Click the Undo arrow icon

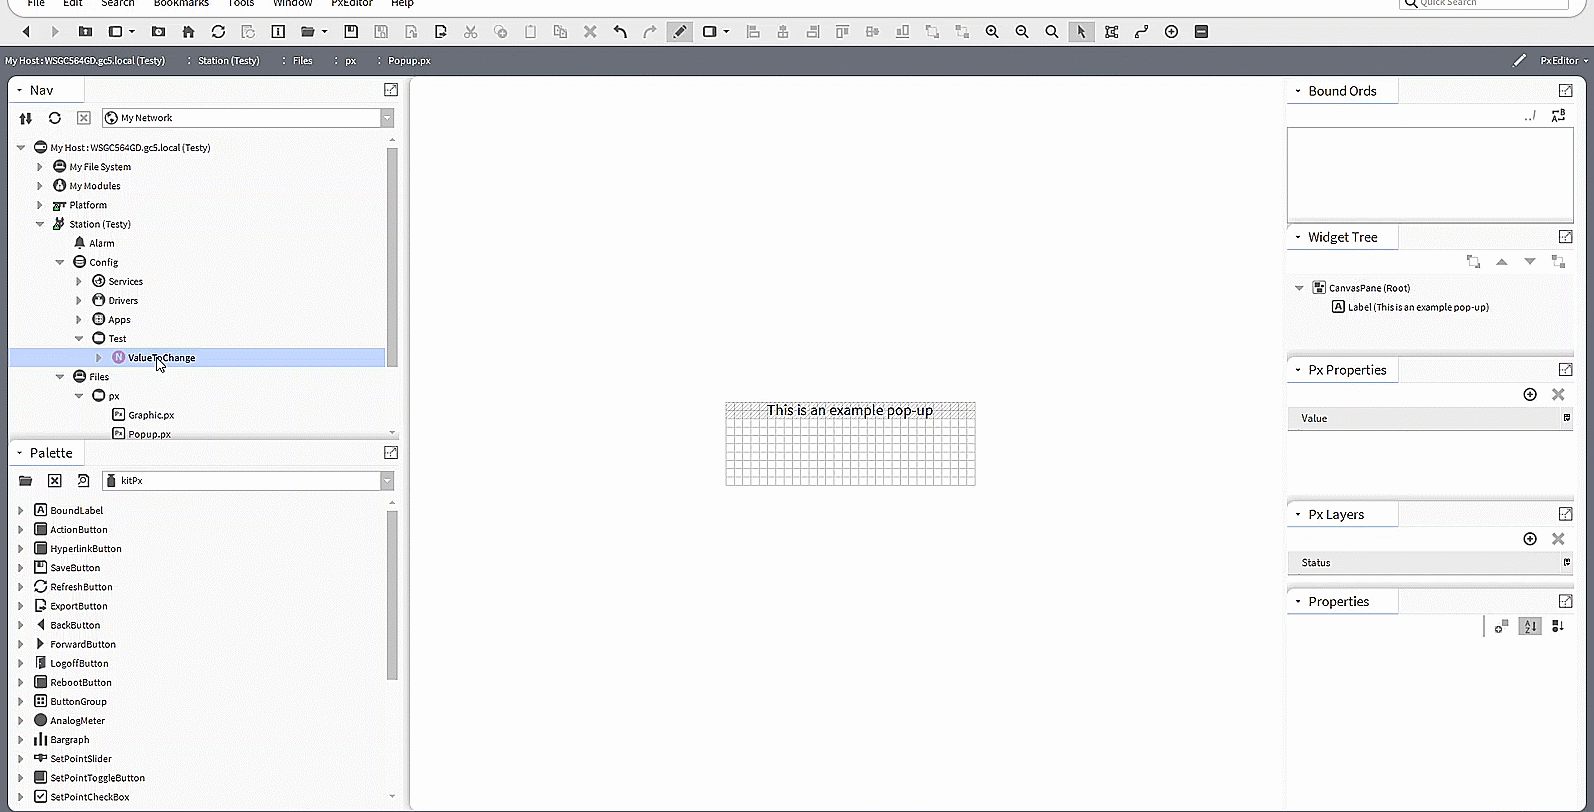pos(620,32)
